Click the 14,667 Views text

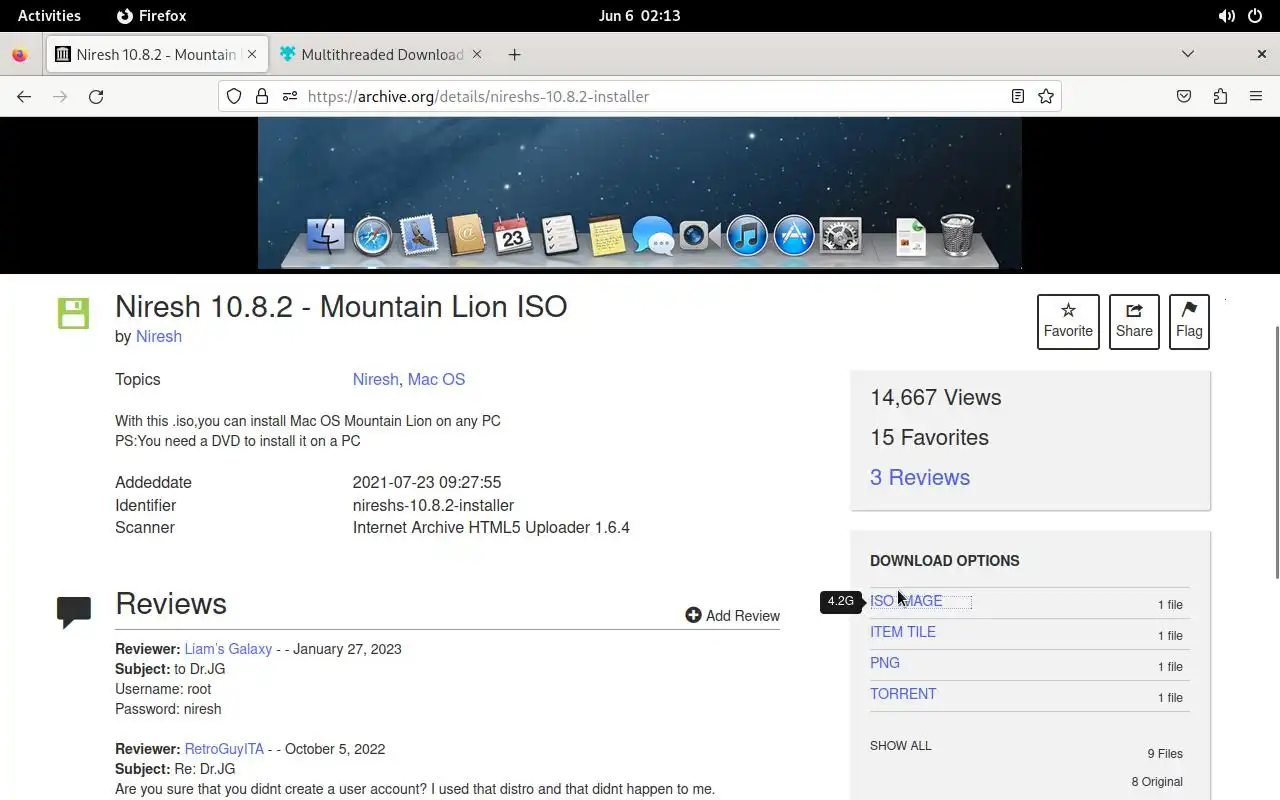pyautogui.click(x=935, y=398)
